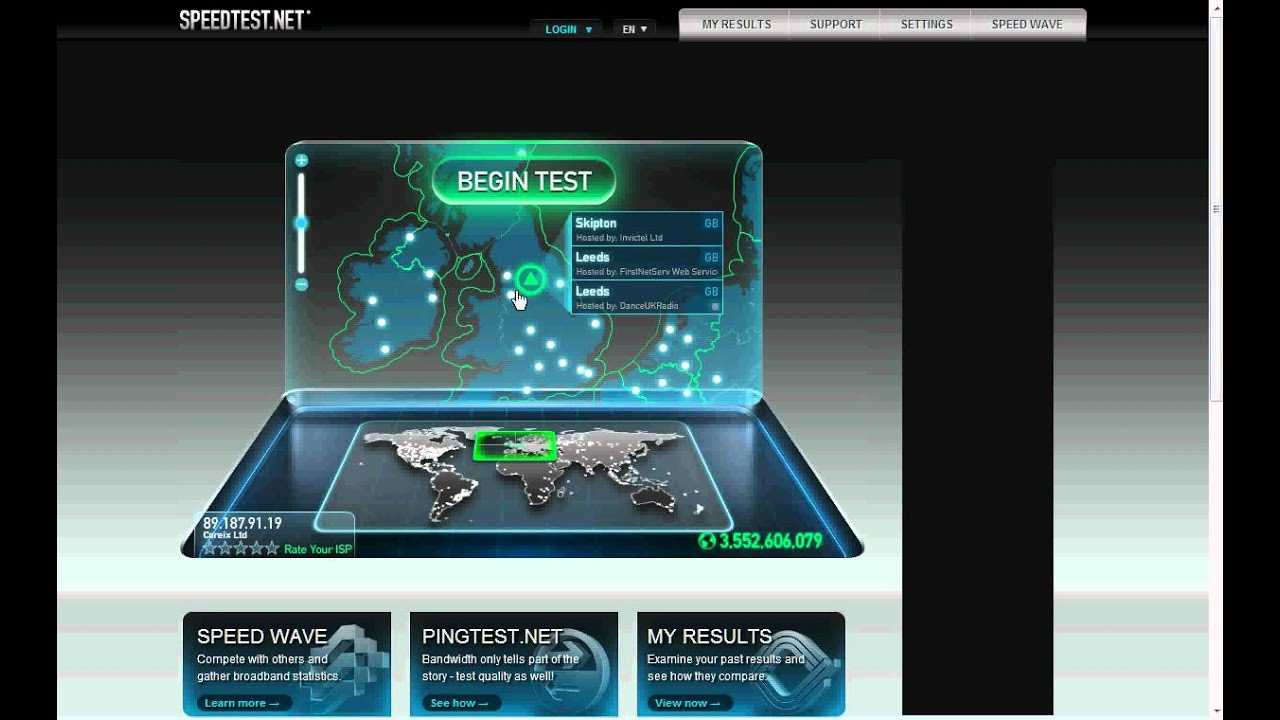Click See how in Pingtest.net card
The height and width of the screenshot is (720, 1280).
[x=459, y=703]
